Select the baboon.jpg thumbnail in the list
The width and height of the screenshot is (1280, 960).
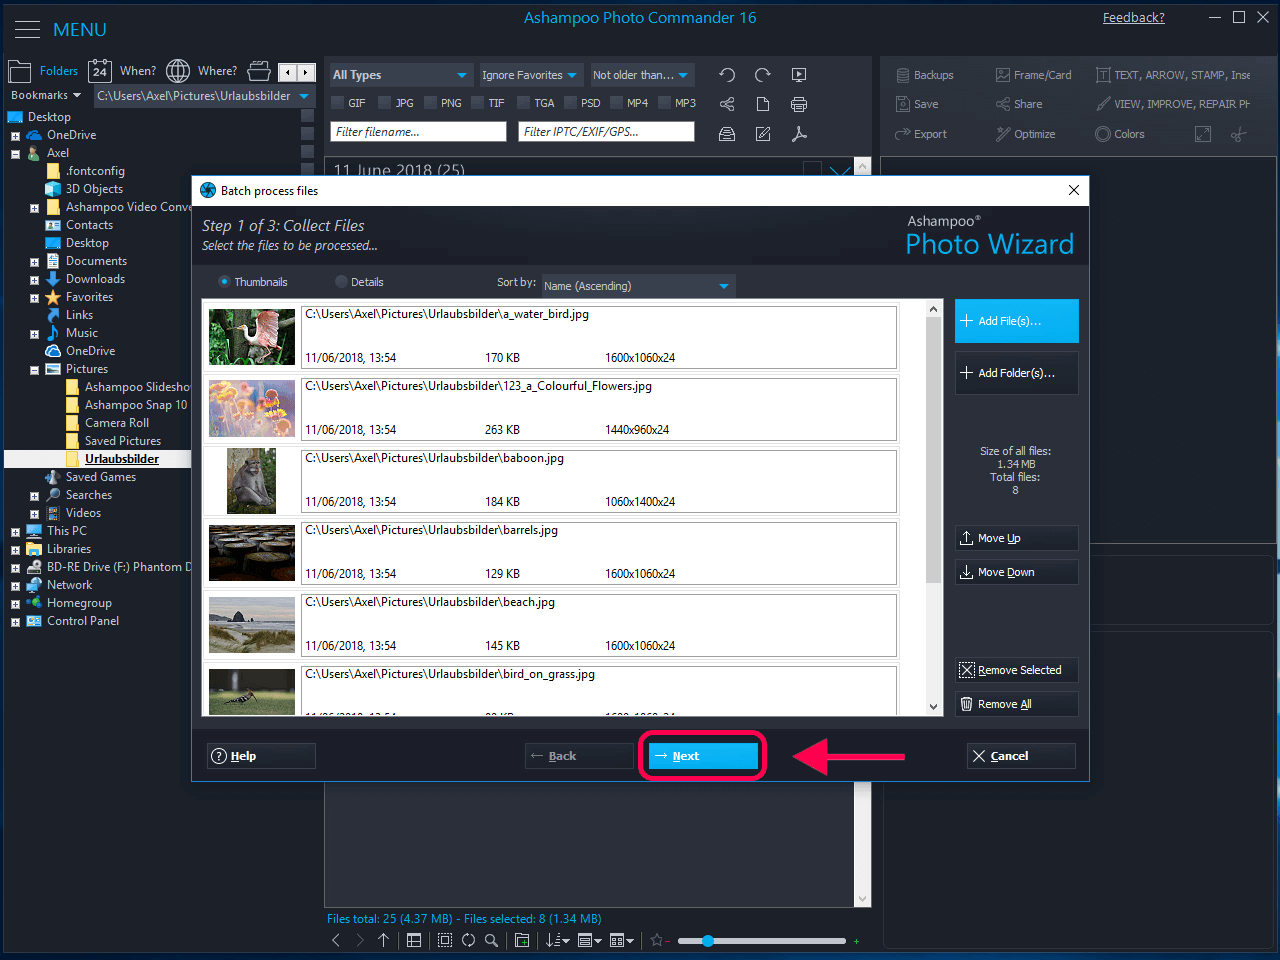click(252, 481)
